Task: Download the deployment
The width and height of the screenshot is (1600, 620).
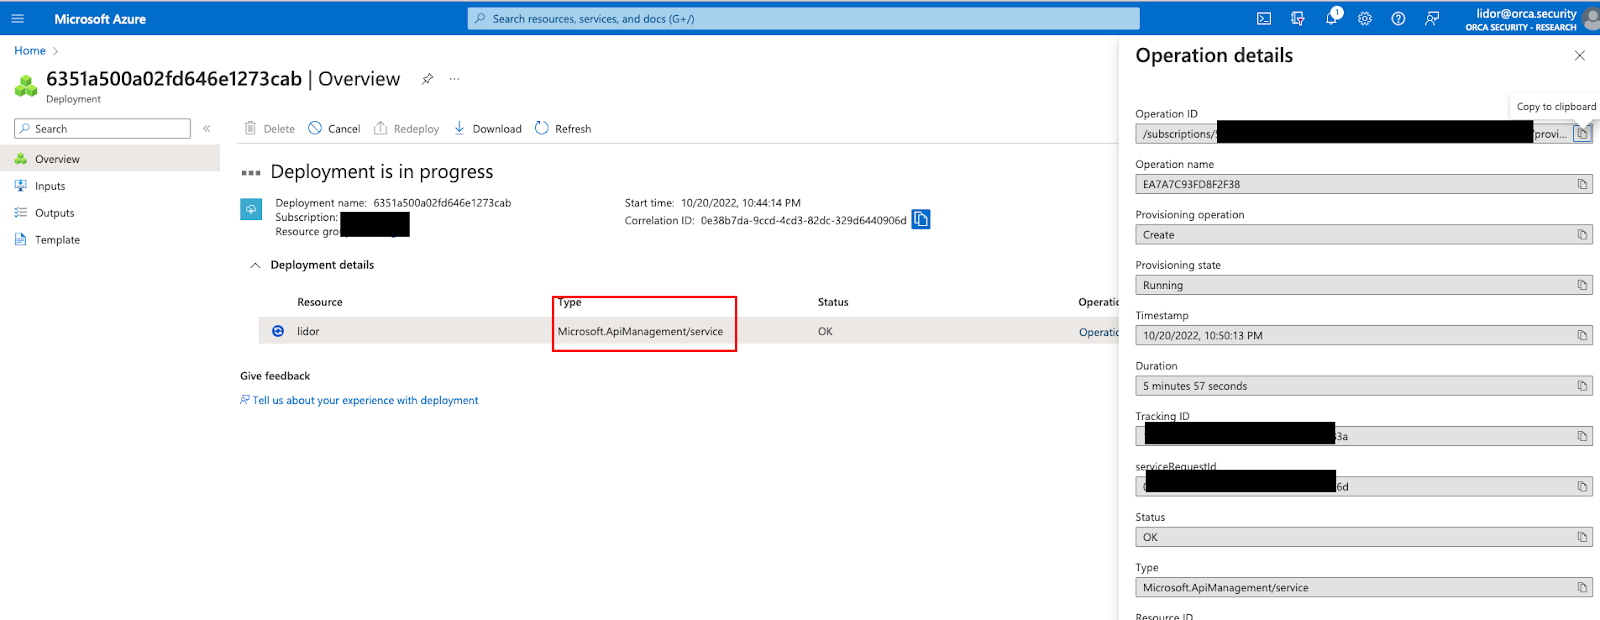Action: 488,129
